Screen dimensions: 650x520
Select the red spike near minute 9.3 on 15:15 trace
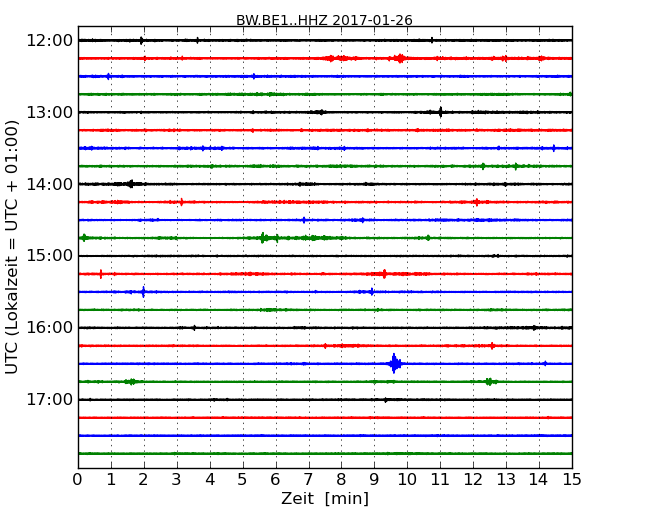(x=384, y=274)
